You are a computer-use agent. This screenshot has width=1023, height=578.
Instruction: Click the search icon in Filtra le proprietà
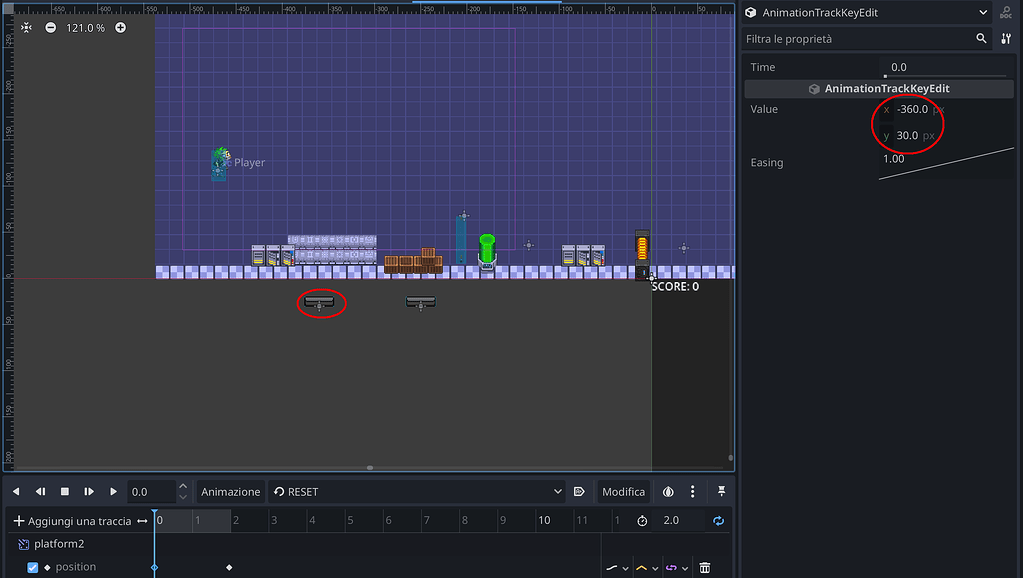[981, 38]
